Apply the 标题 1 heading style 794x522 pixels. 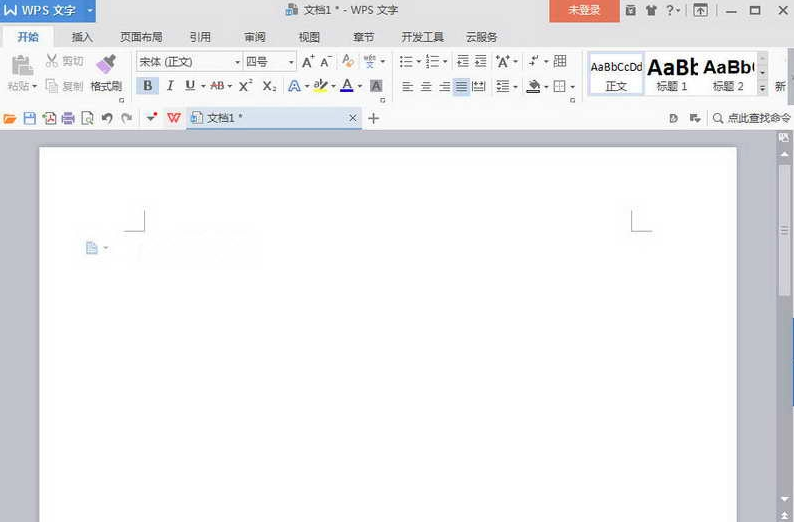click(672, 73)
